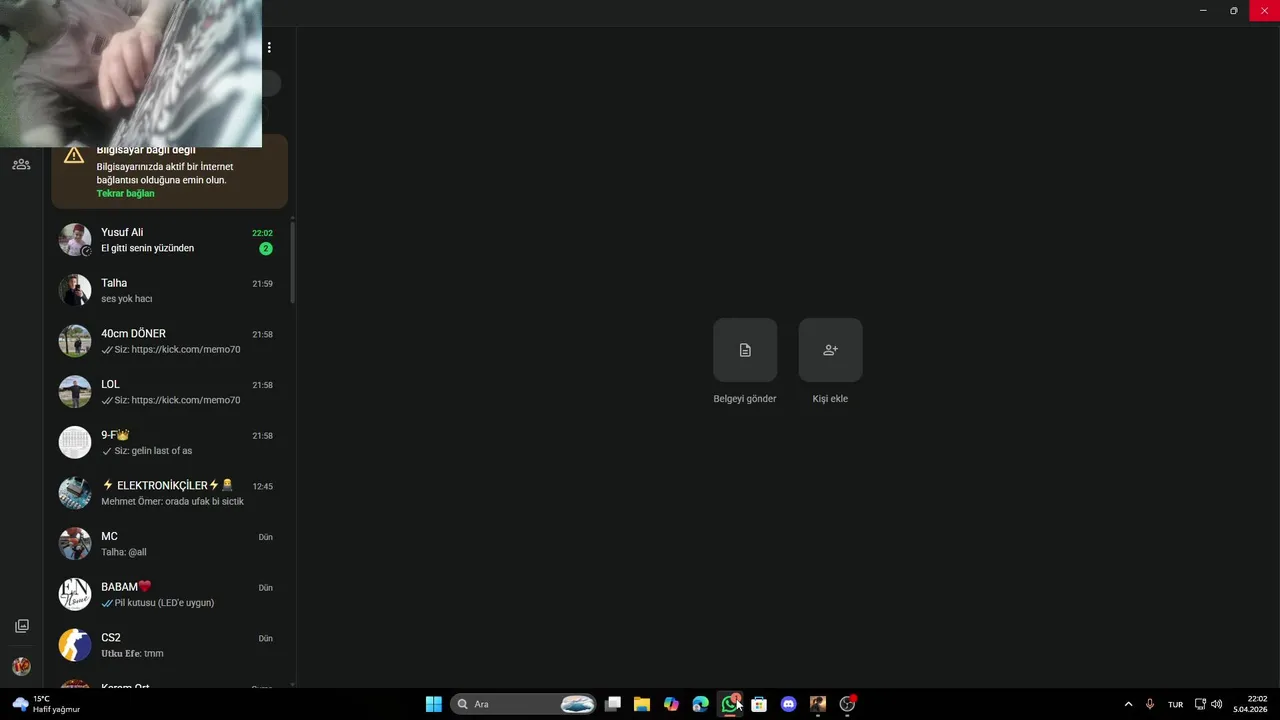The image size is (1280, 720).
Task: Open the volume speaker tray icon
Action: pos(1217,704)
